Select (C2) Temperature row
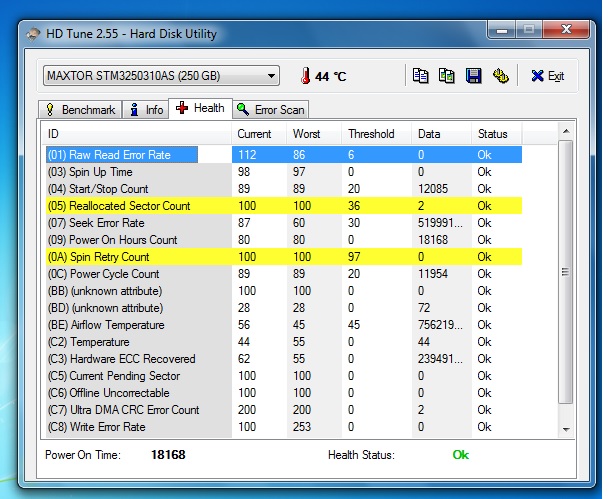Image resolution: width=614 pixels, height=499 pixels. (284, 342)
